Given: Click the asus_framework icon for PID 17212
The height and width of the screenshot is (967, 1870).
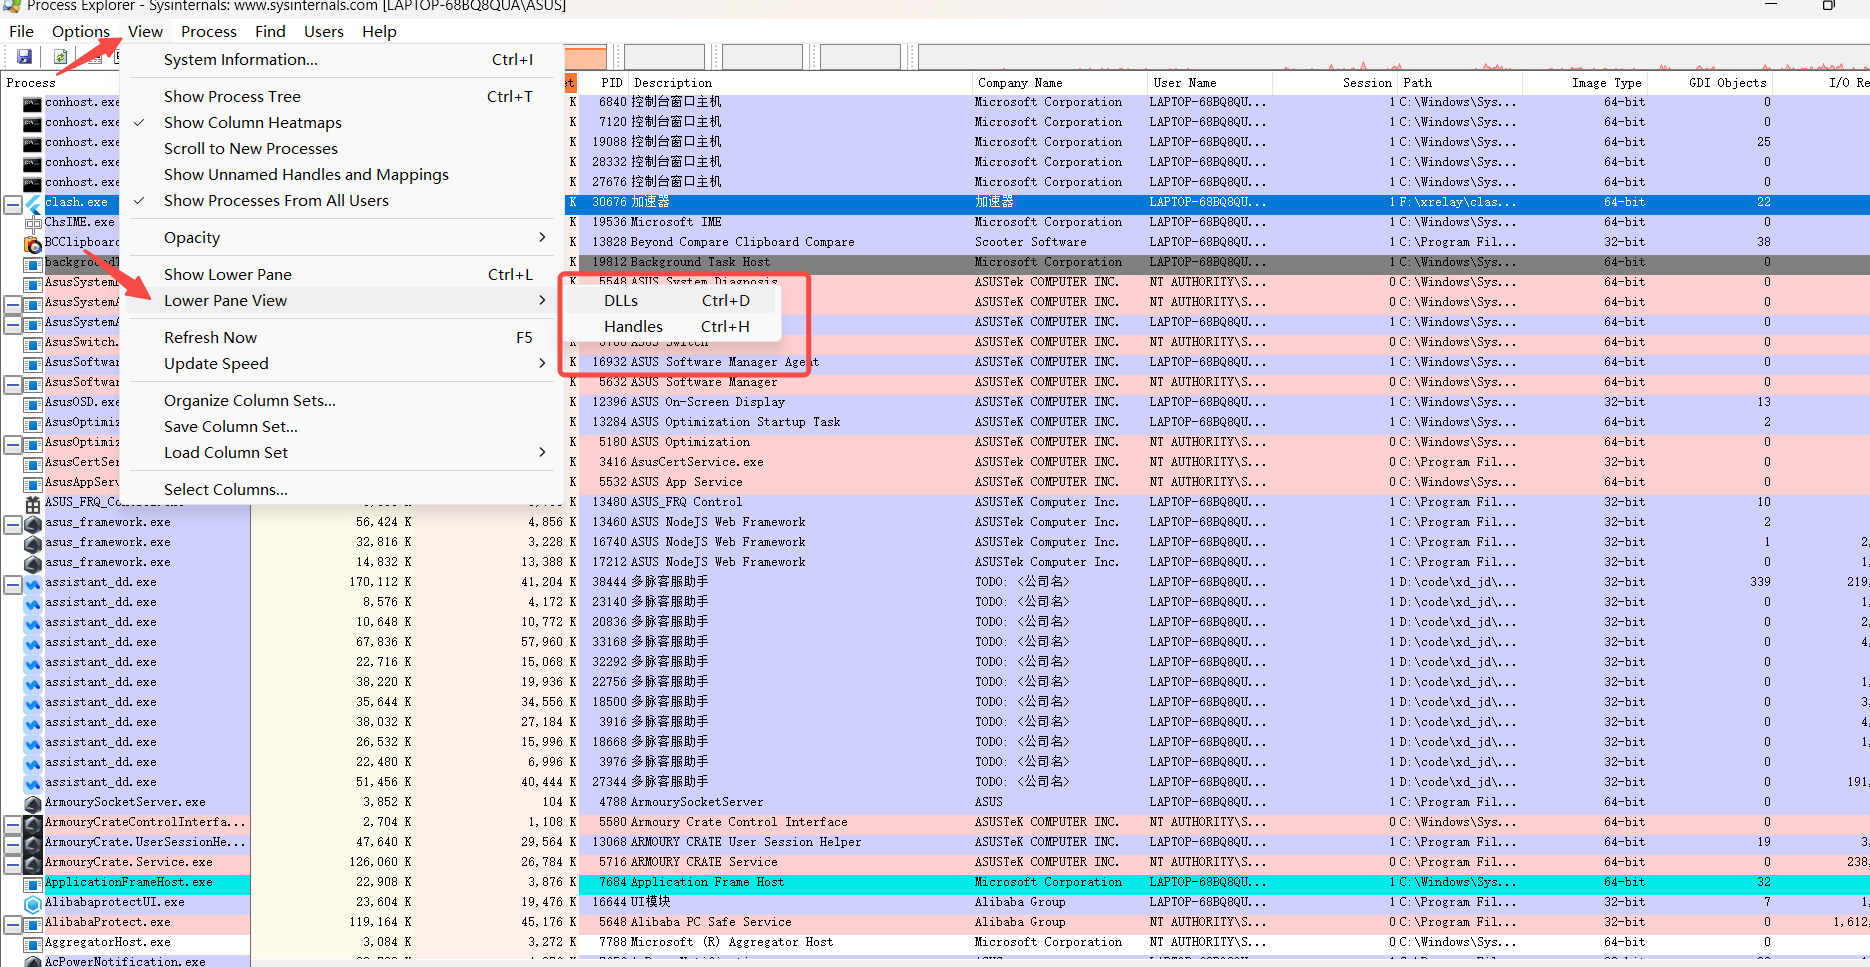Looking at the screenshot, I should click(x=33, y=563).
